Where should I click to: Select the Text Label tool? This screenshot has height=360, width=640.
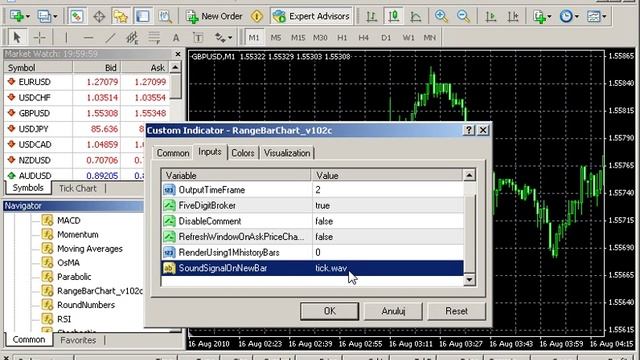(198, 38)
